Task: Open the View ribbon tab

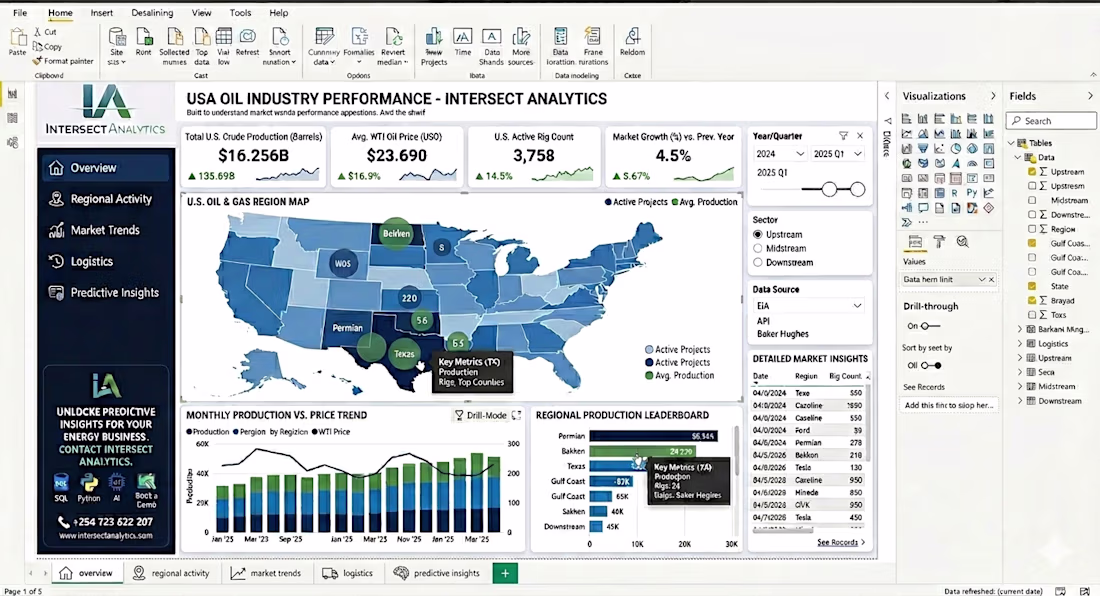Action: (201, 13)
